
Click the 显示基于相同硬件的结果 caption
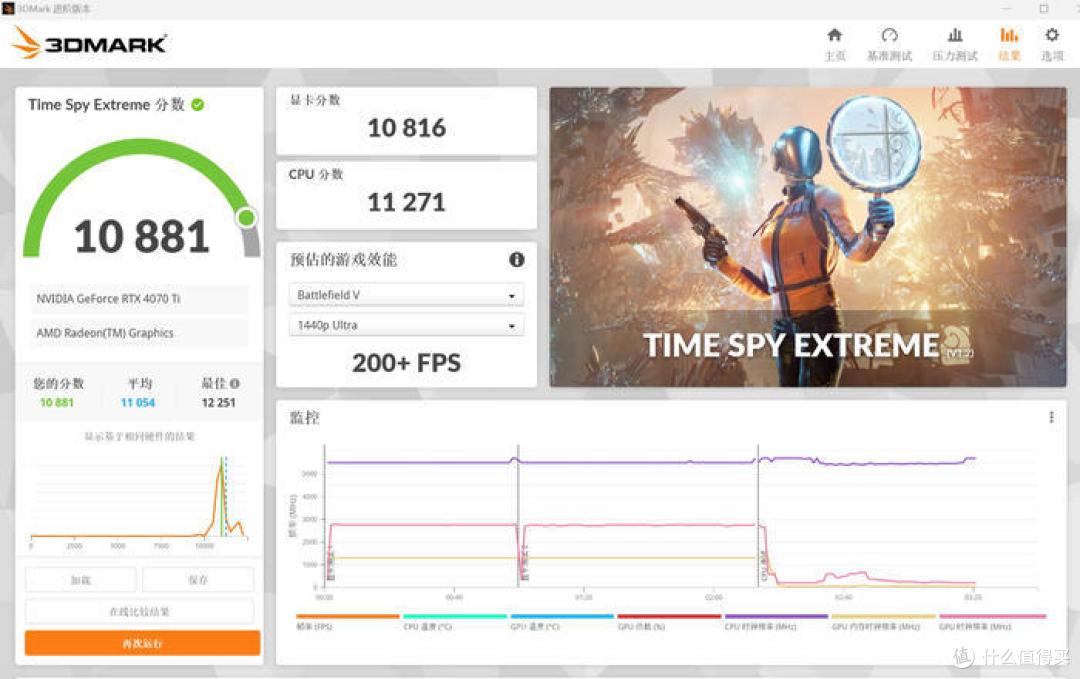coord(140,437)
